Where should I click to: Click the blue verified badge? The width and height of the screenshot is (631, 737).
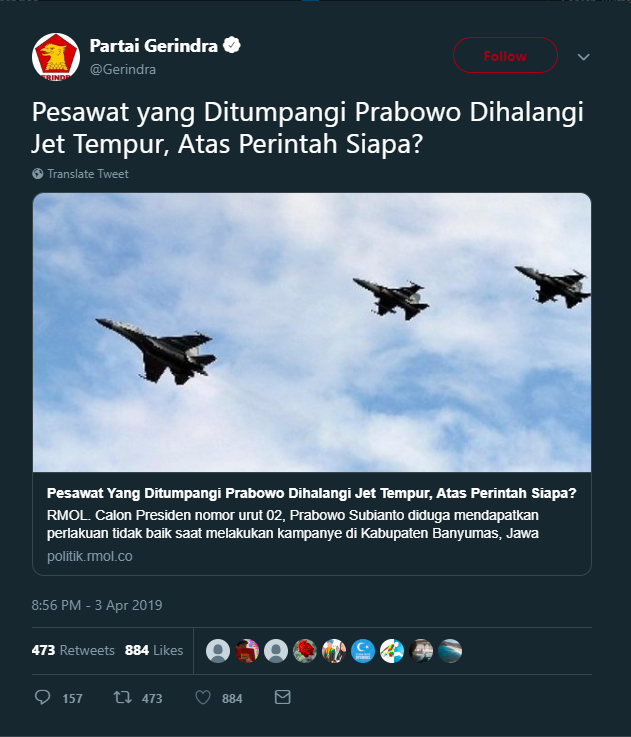click(x=231, y=46)
